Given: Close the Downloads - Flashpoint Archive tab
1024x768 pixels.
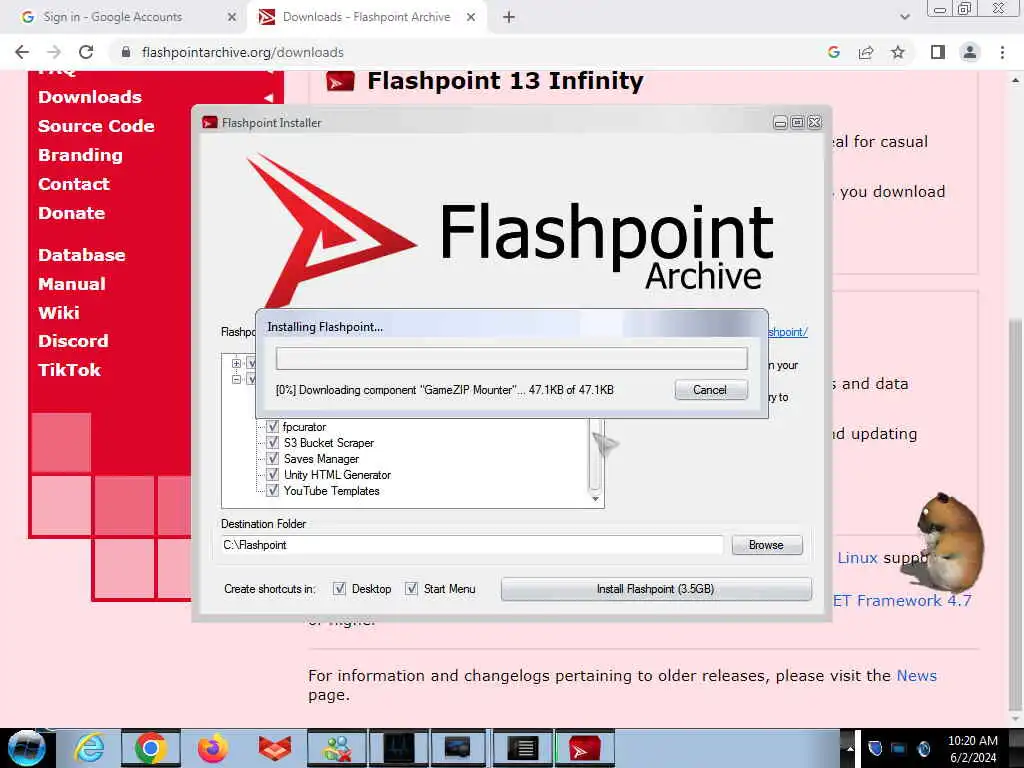Looking at the screenshot, I should pyautogui.click(x=471, y=18).
